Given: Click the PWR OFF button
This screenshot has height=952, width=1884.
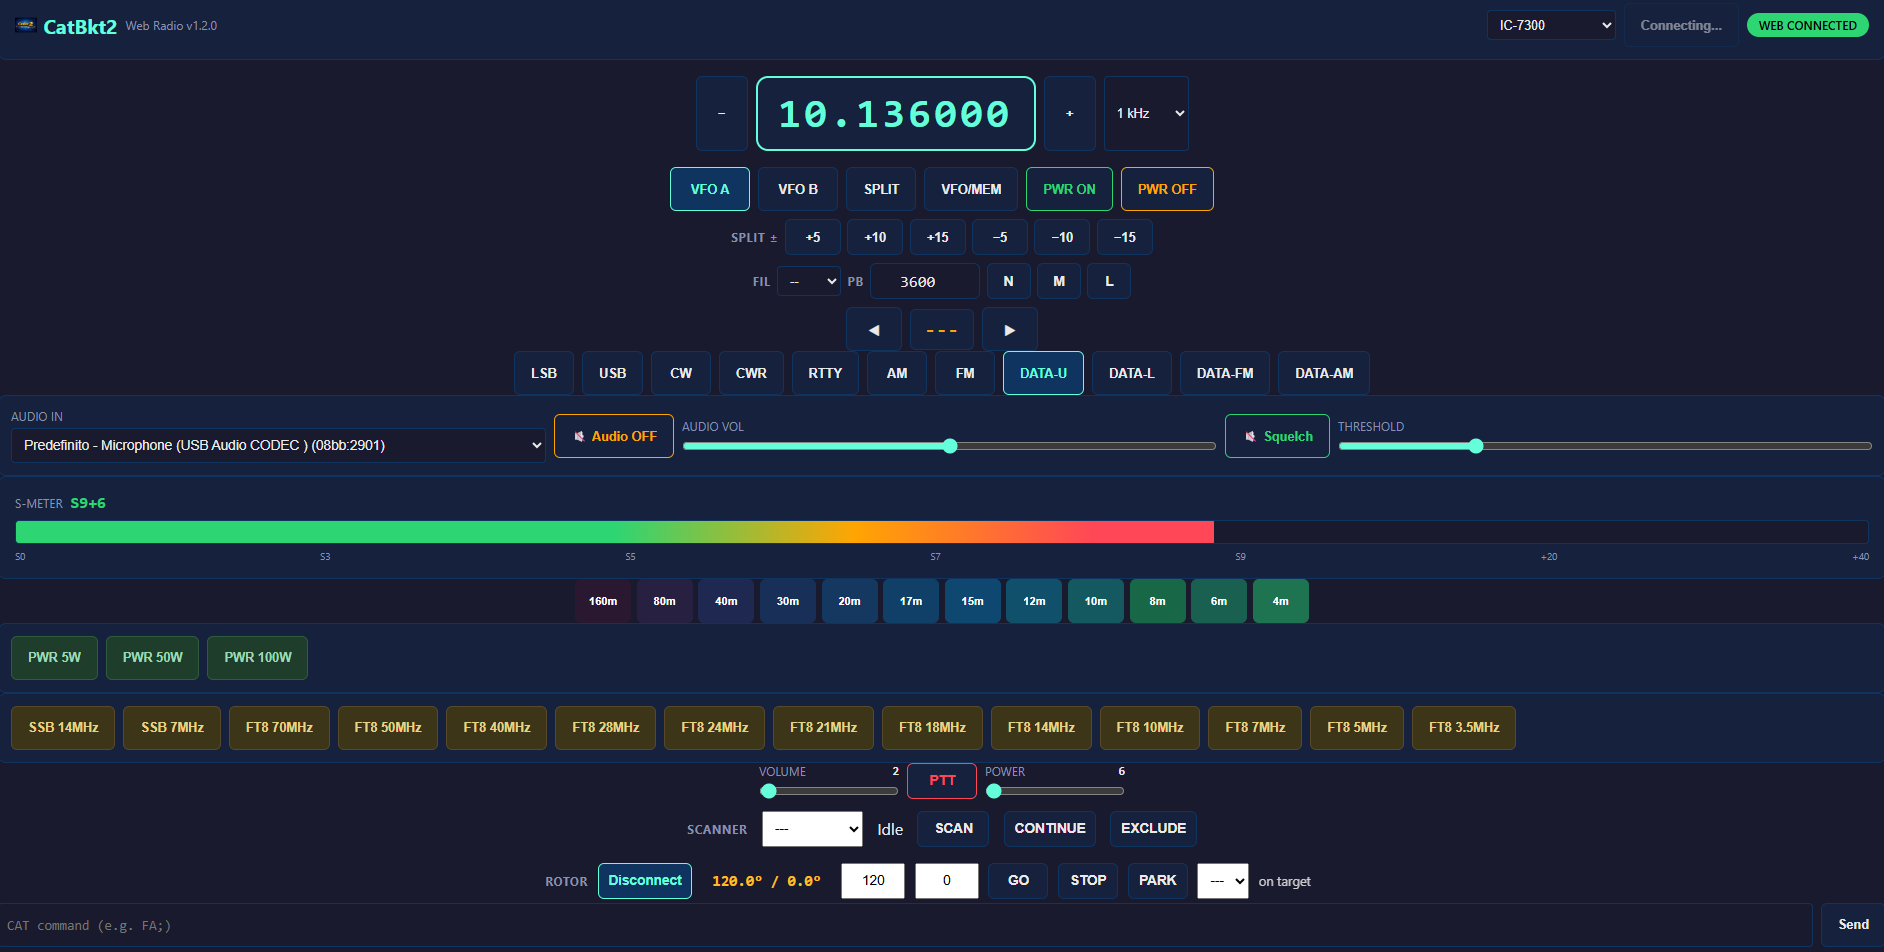Looking at the screenshot, I should click(1167, 189).
